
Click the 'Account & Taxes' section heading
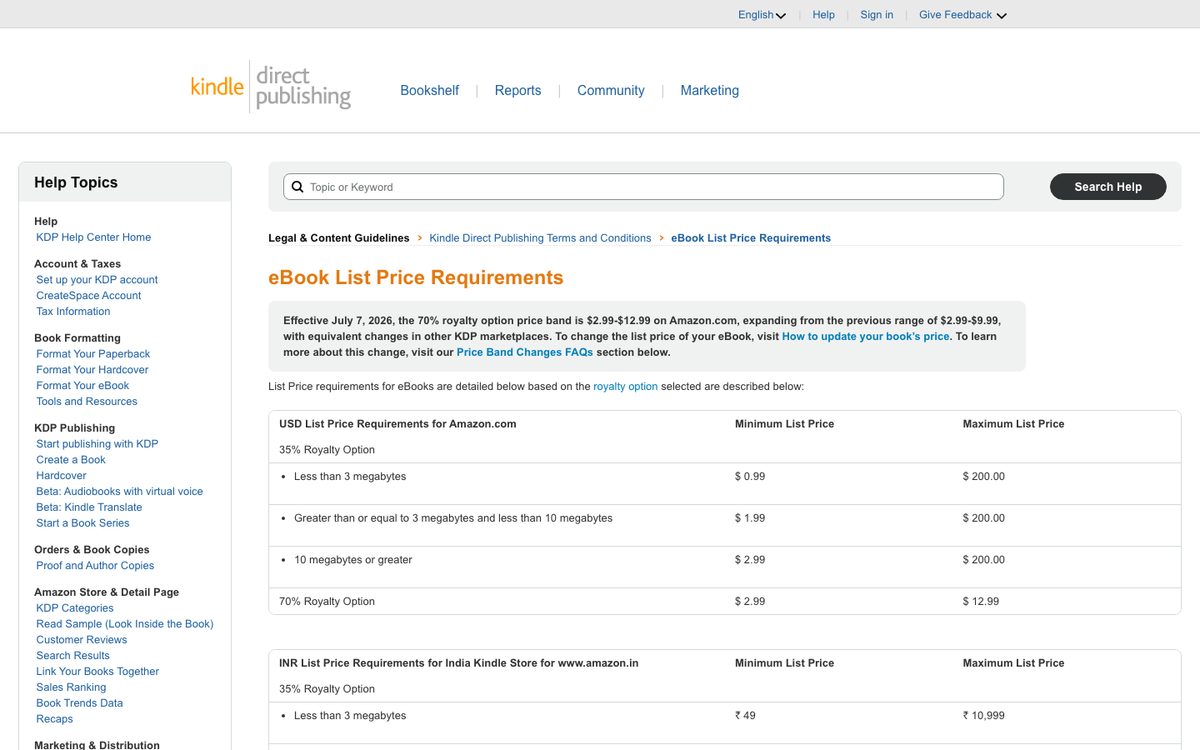pyautogui.click(x=78, y=264)
